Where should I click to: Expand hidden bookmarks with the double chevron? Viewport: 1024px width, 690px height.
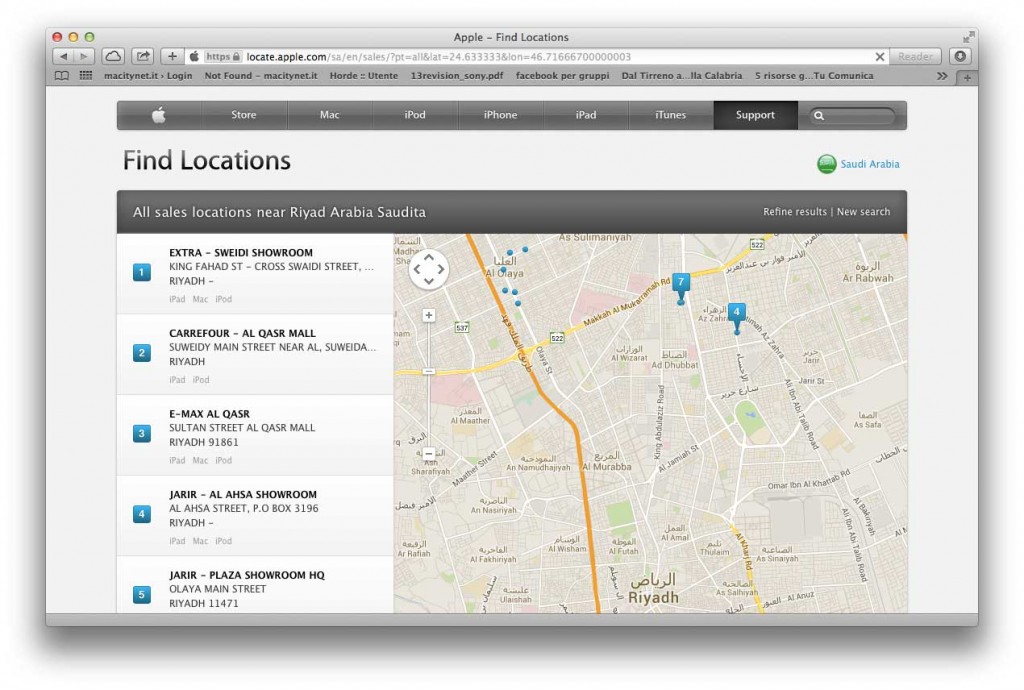pos(941,75)
